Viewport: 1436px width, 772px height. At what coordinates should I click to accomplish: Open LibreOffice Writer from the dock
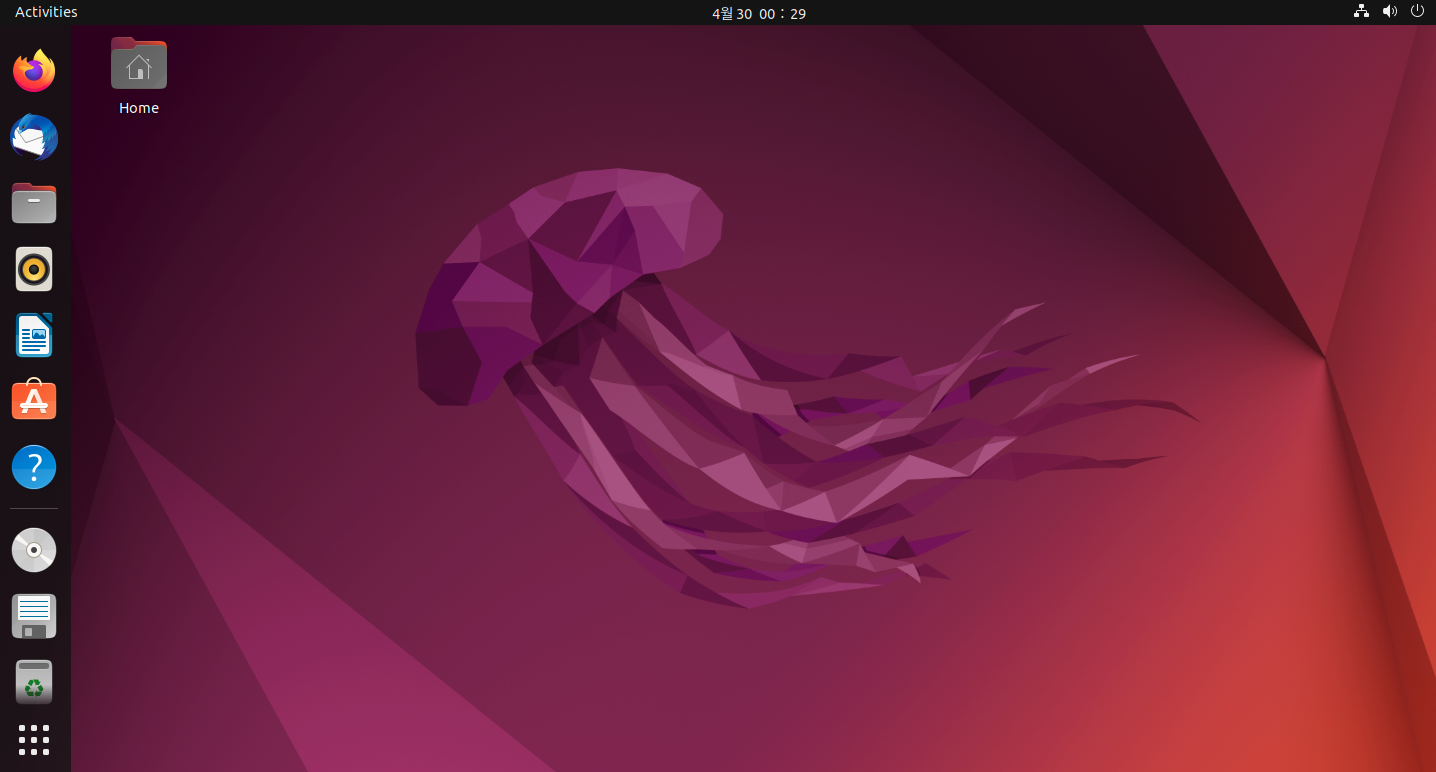pyautogui.click(x=34, y=335)
